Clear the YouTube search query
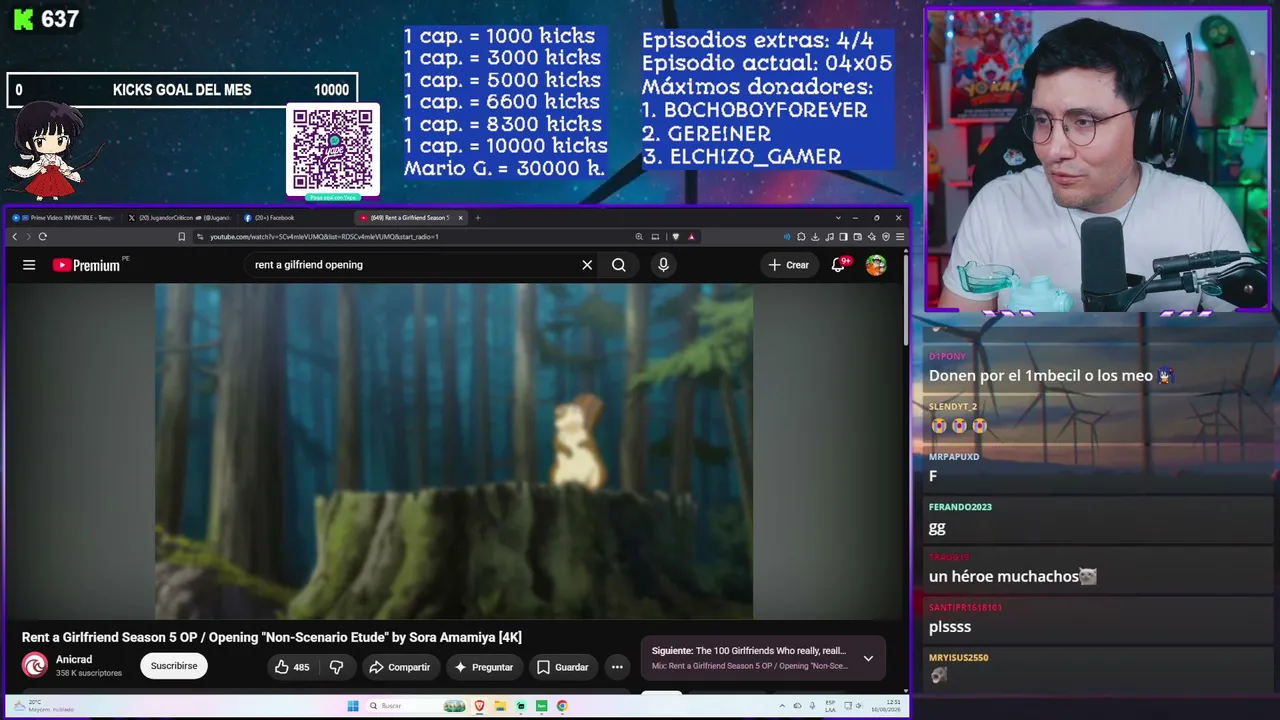 click(x=587, y=265)
